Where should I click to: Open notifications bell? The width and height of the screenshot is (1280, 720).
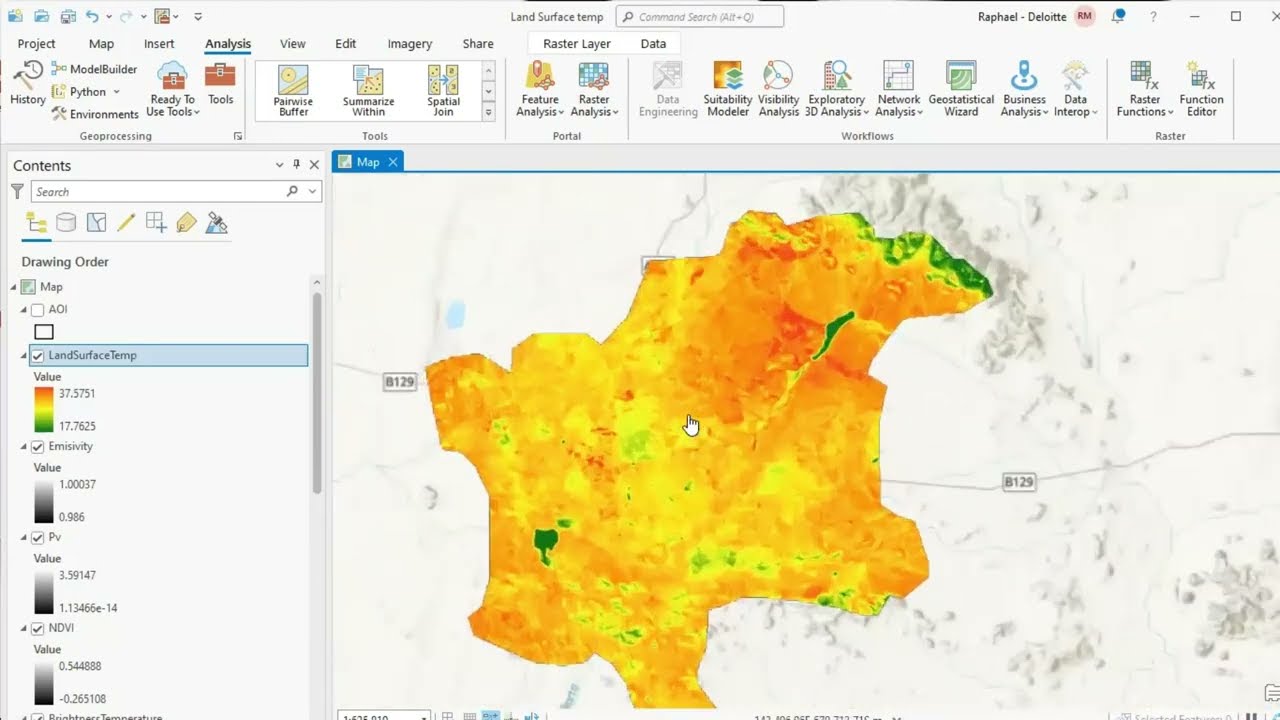point(1119,16)
